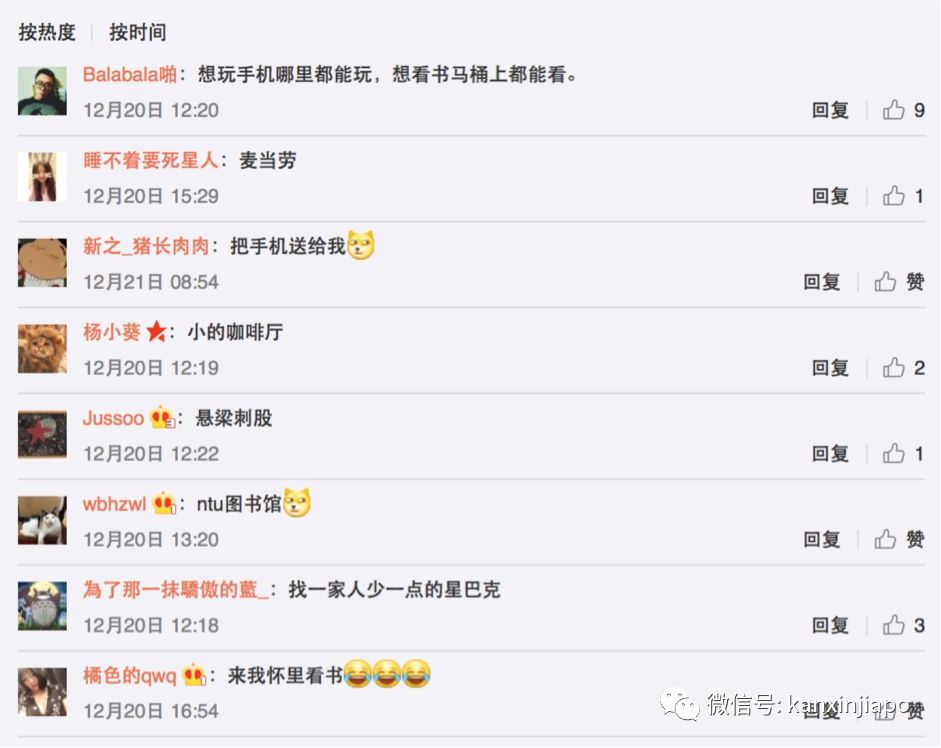Click red star badge beside 杨小葵
This screenshot has width=941, height=748.
coord(157,331)
